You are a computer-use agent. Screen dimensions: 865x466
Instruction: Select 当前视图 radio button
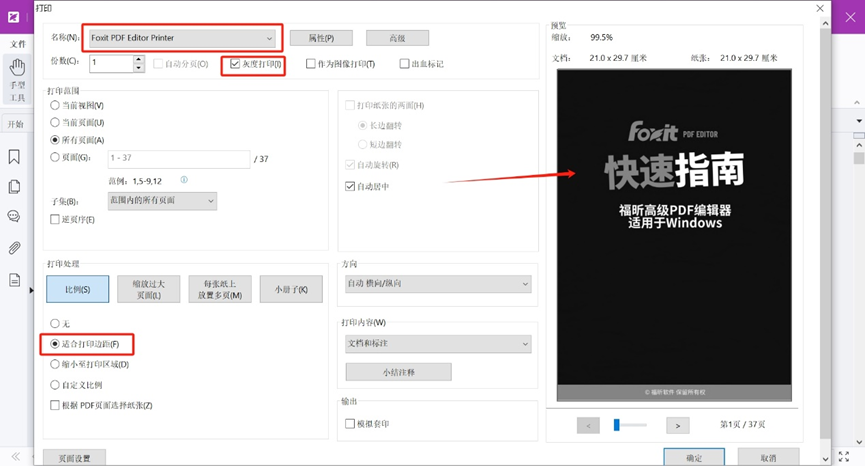(x=55, y=105)
